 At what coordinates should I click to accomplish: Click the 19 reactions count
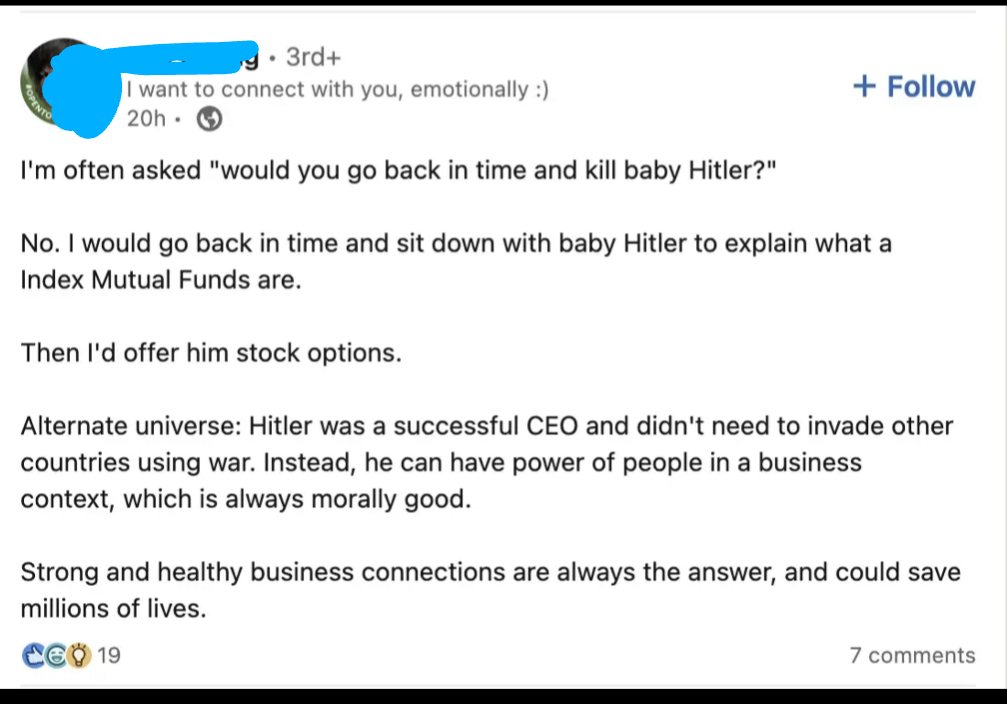point(109,656)
